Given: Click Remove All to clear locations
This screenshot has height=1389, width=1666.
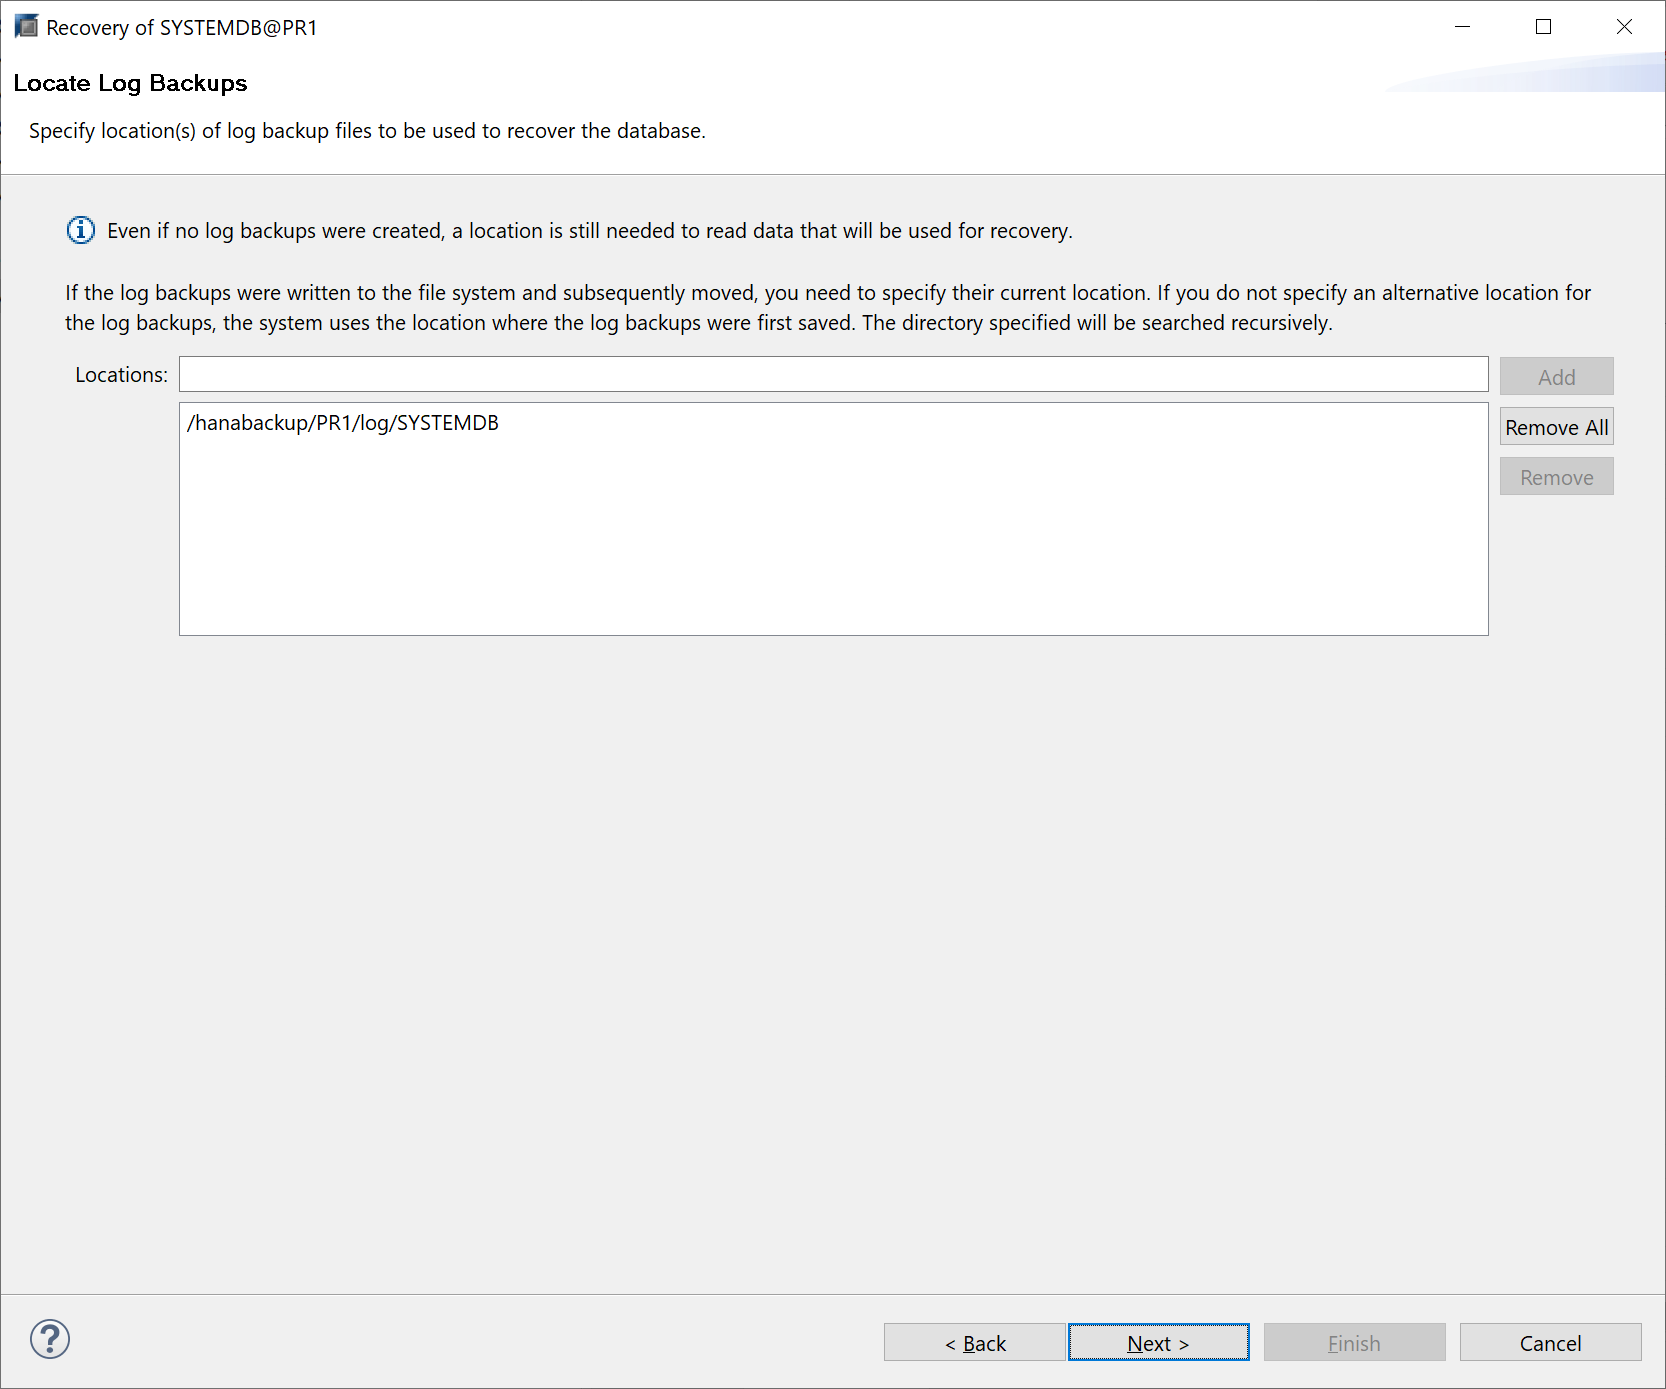Looking at the screenshot, I should click(x=1556, y=427).
